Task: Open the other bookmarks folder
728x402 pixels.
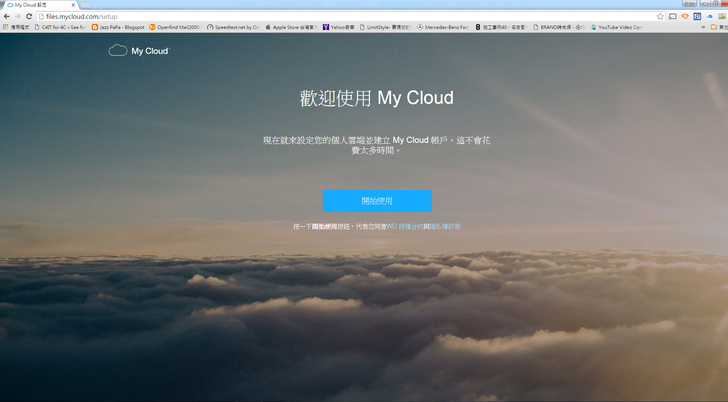Action: point(715,27)
